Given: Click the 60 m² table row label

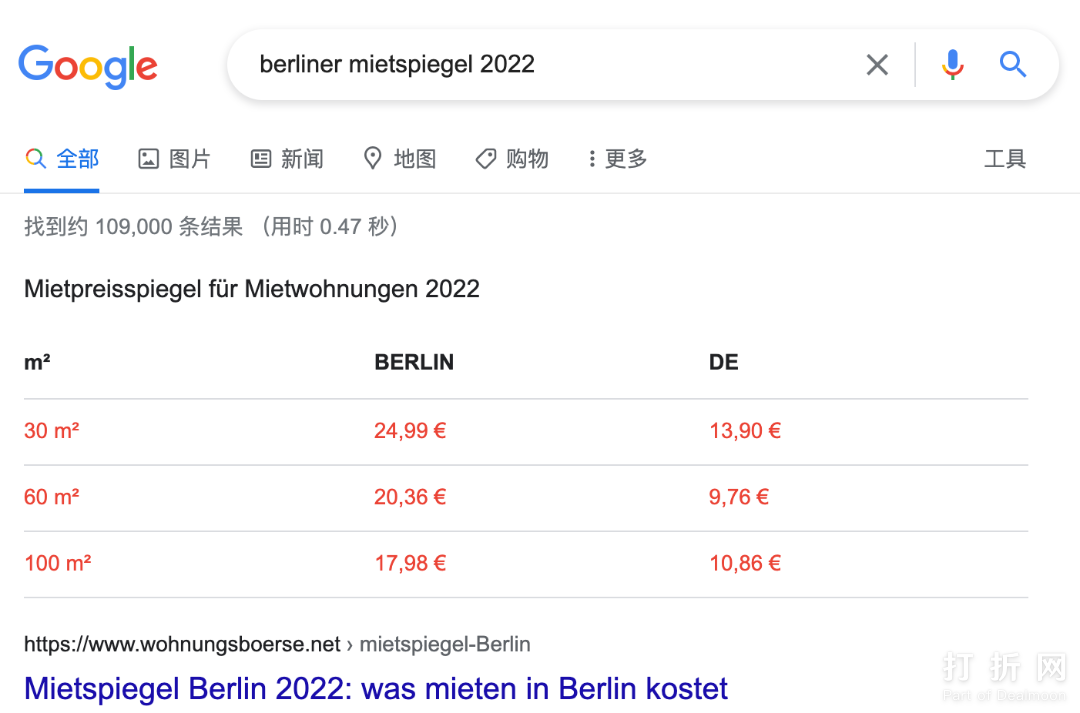Looking at the screenshot, I should click(x=52, y=497).
